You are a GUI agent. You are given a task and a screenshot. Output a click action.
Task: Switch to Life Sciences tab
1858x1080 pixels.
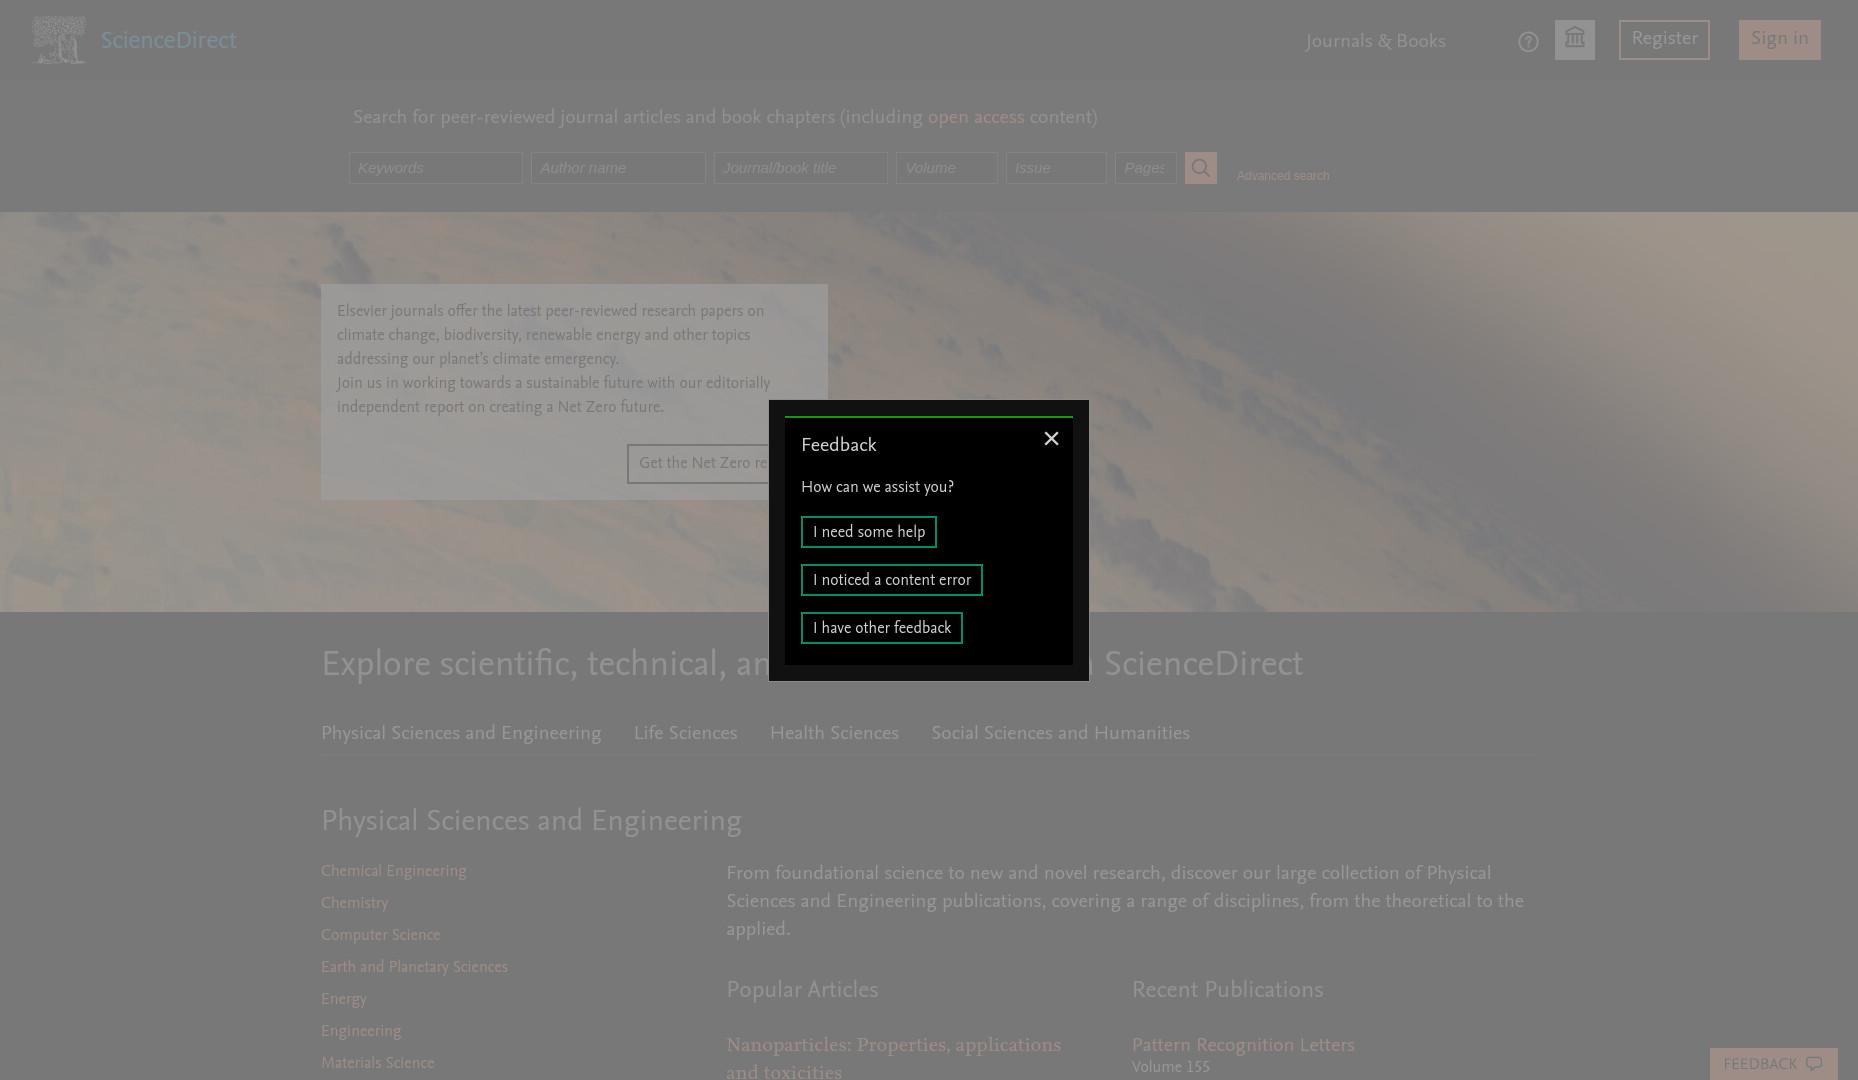coord(685,734)
